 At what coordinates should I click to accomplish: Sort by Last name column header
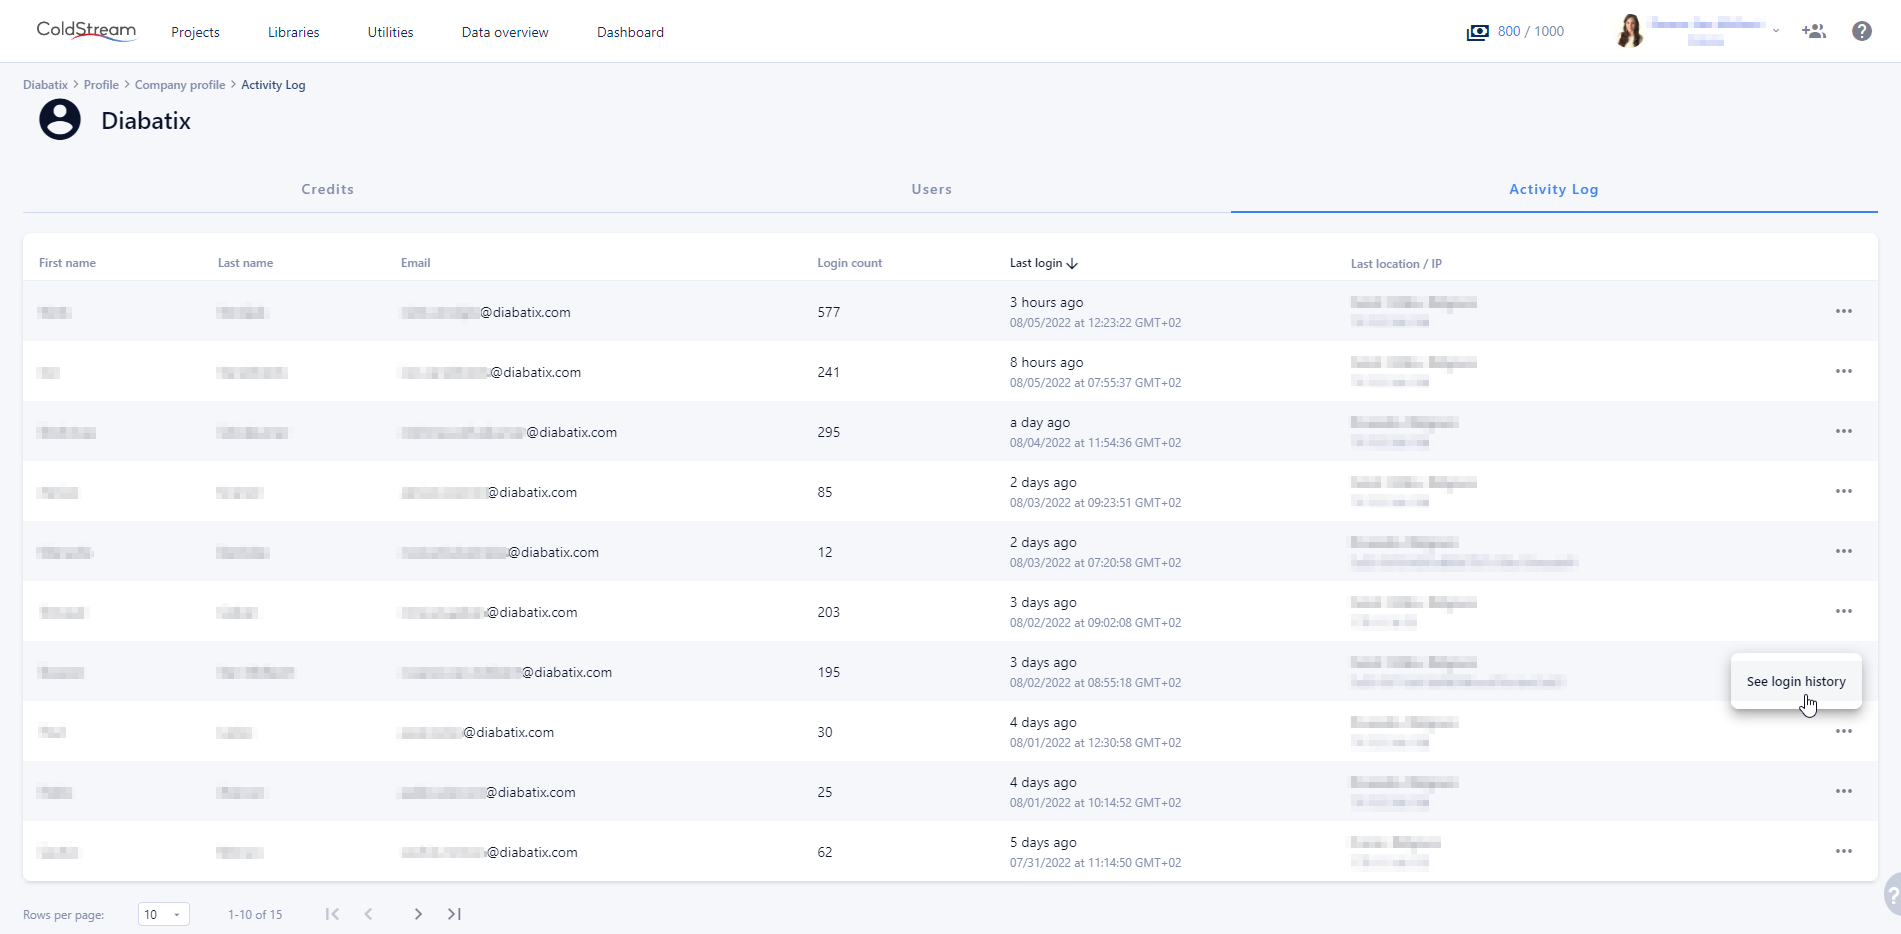coord(245,263)
